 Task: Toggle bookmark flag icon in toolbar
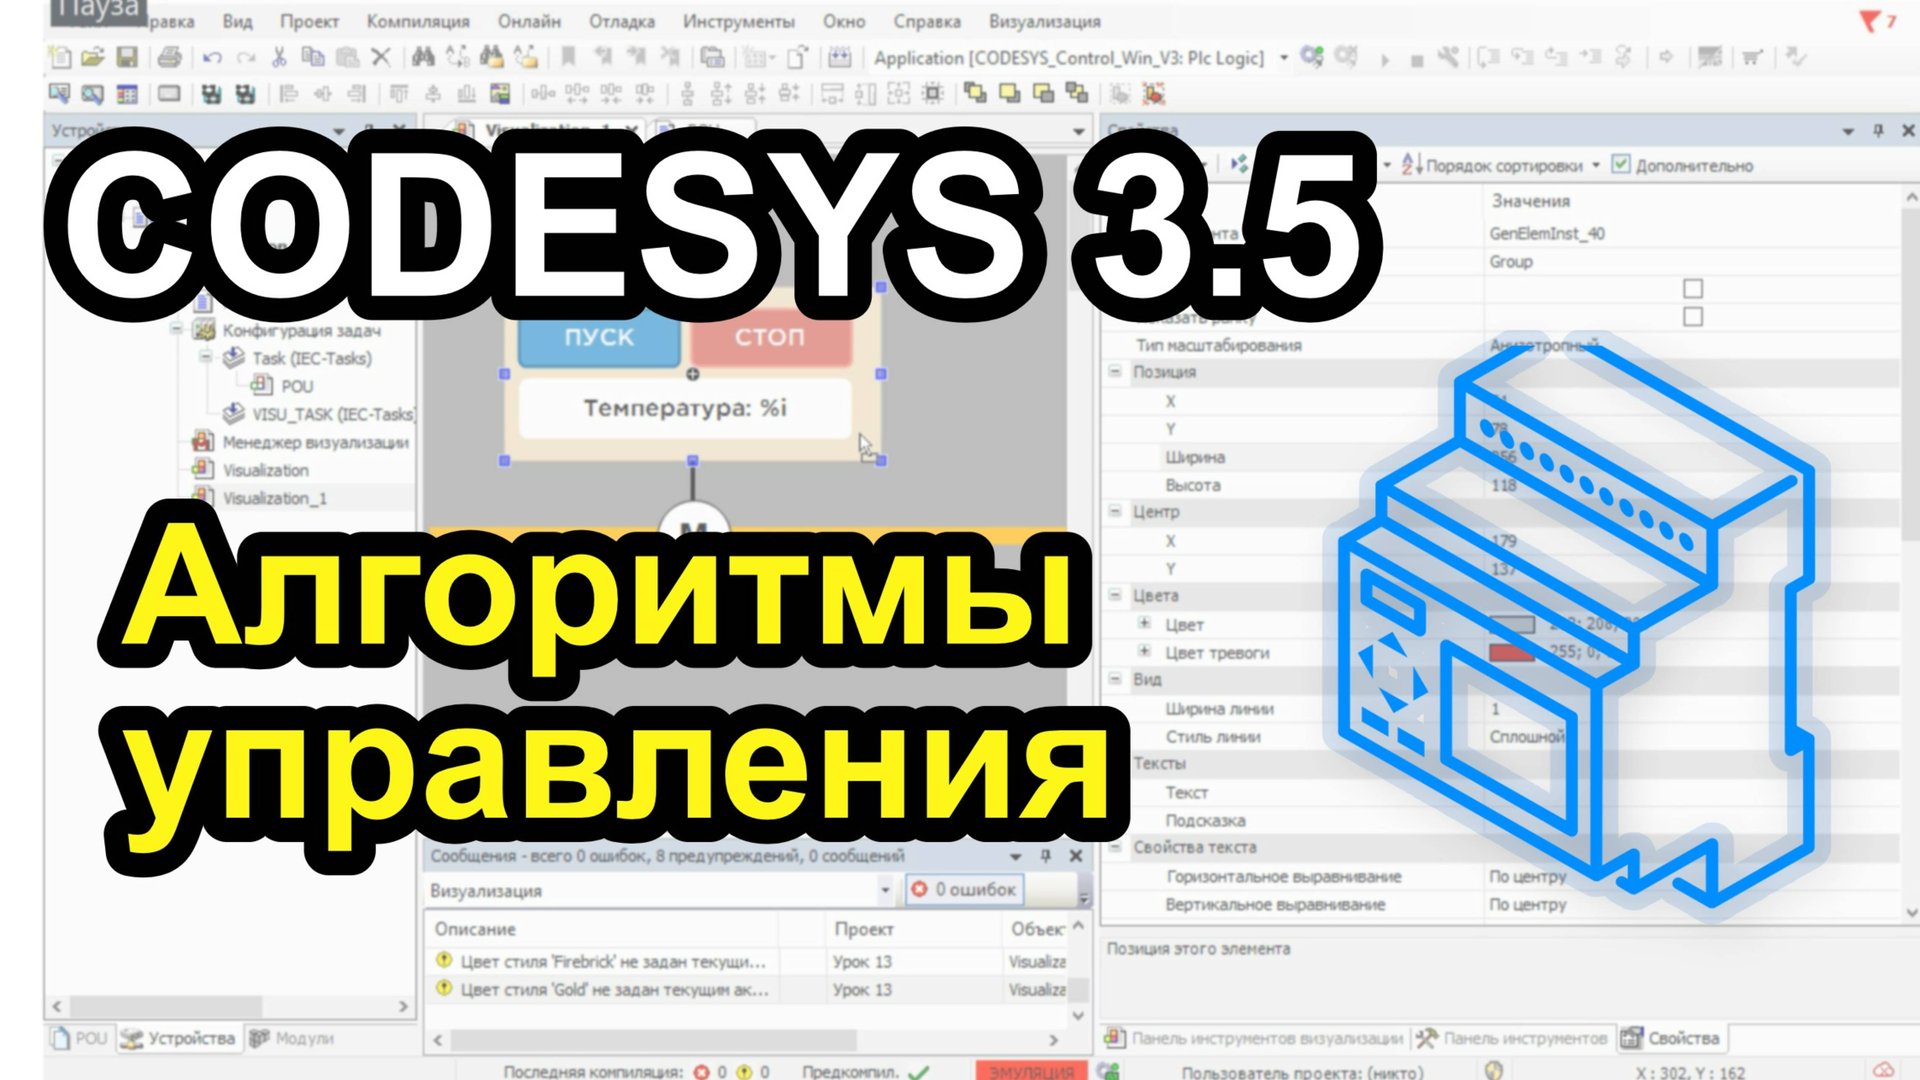coord(568,58)
